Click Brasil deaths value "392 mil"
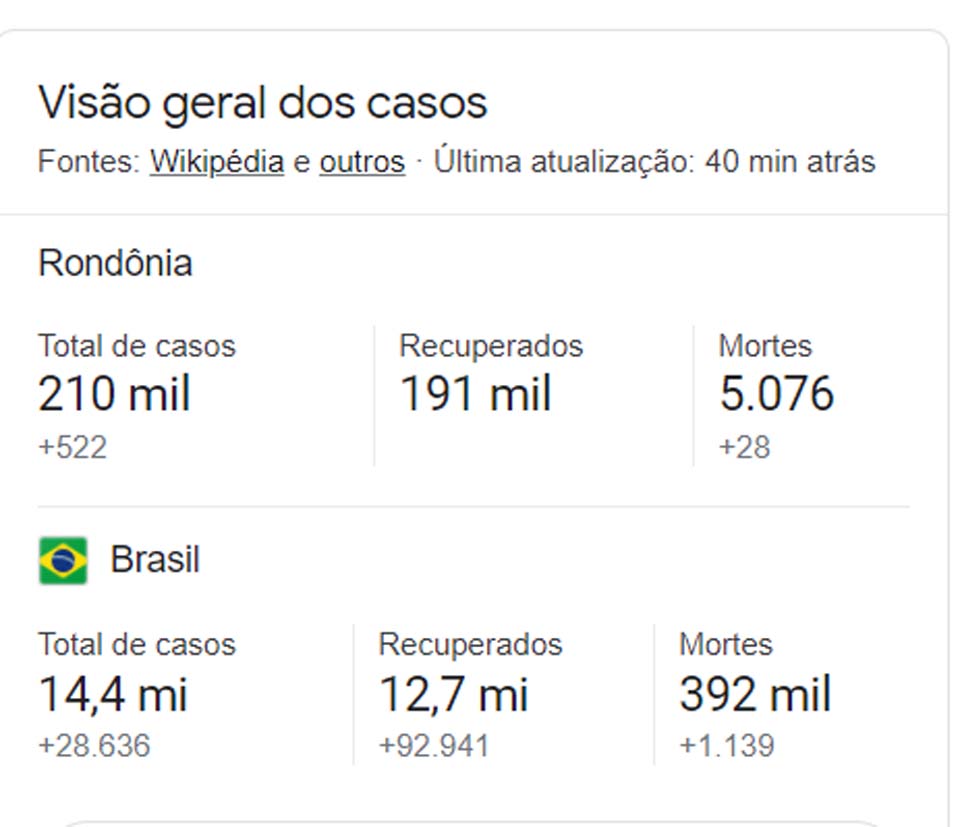The height and width of the screenshot is (827, 960). click(x=755, y=694)
